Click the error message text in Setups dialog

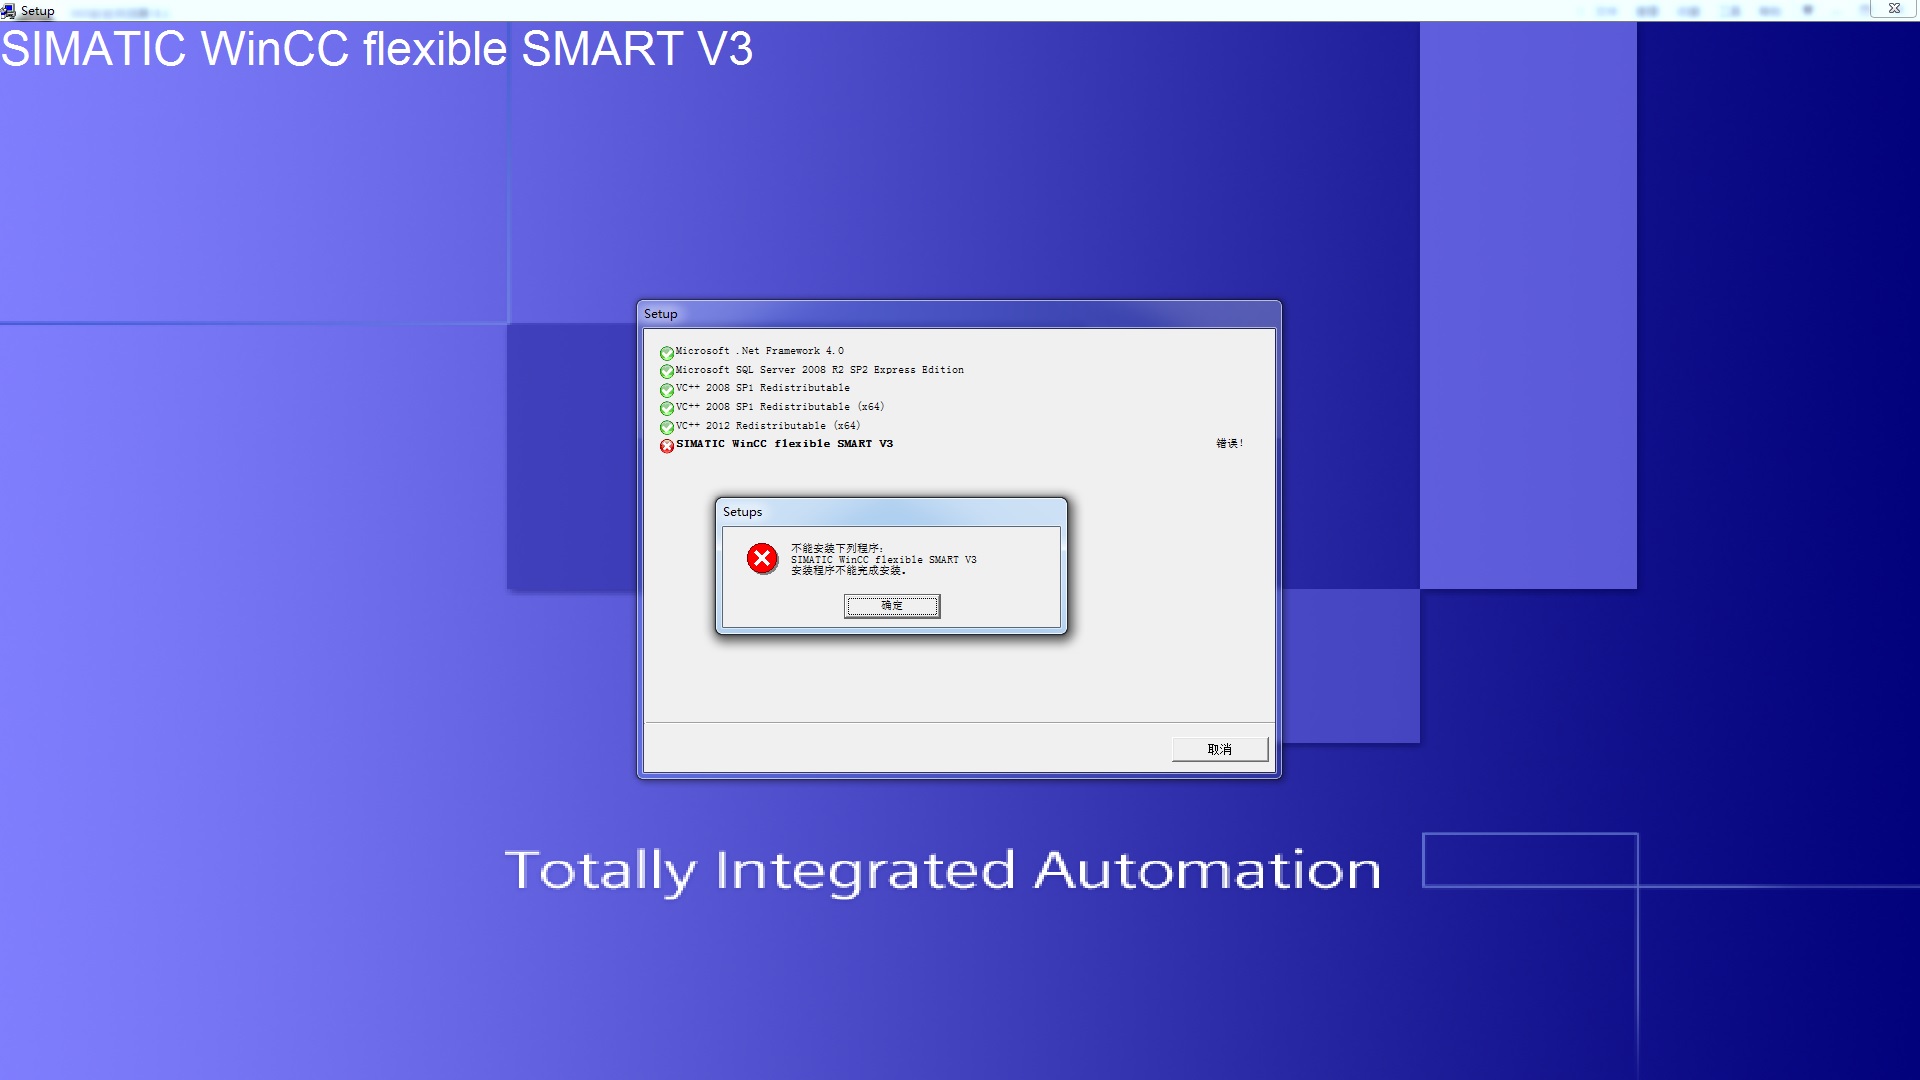point(883,559)
